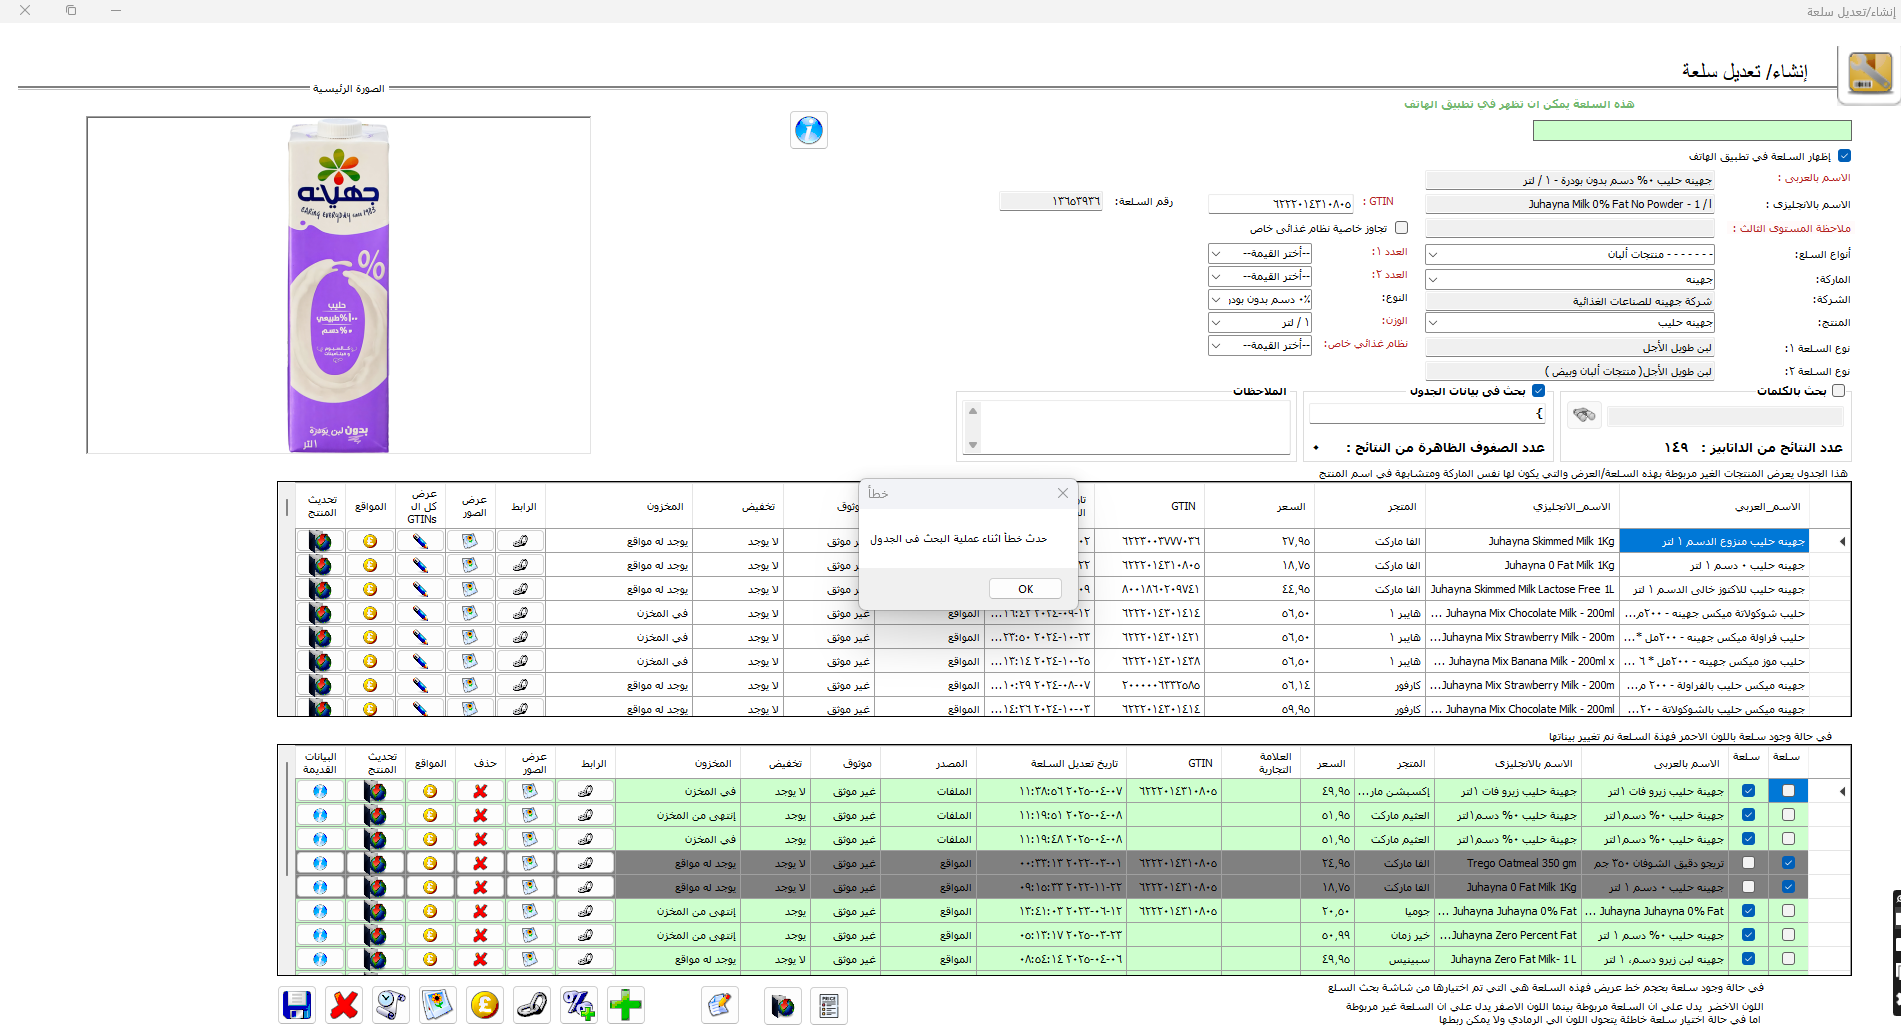Expand the 'الوزن' dropdown showing ١ لتر
Screen dimensions: 1901x1030
click(1217, 323)
